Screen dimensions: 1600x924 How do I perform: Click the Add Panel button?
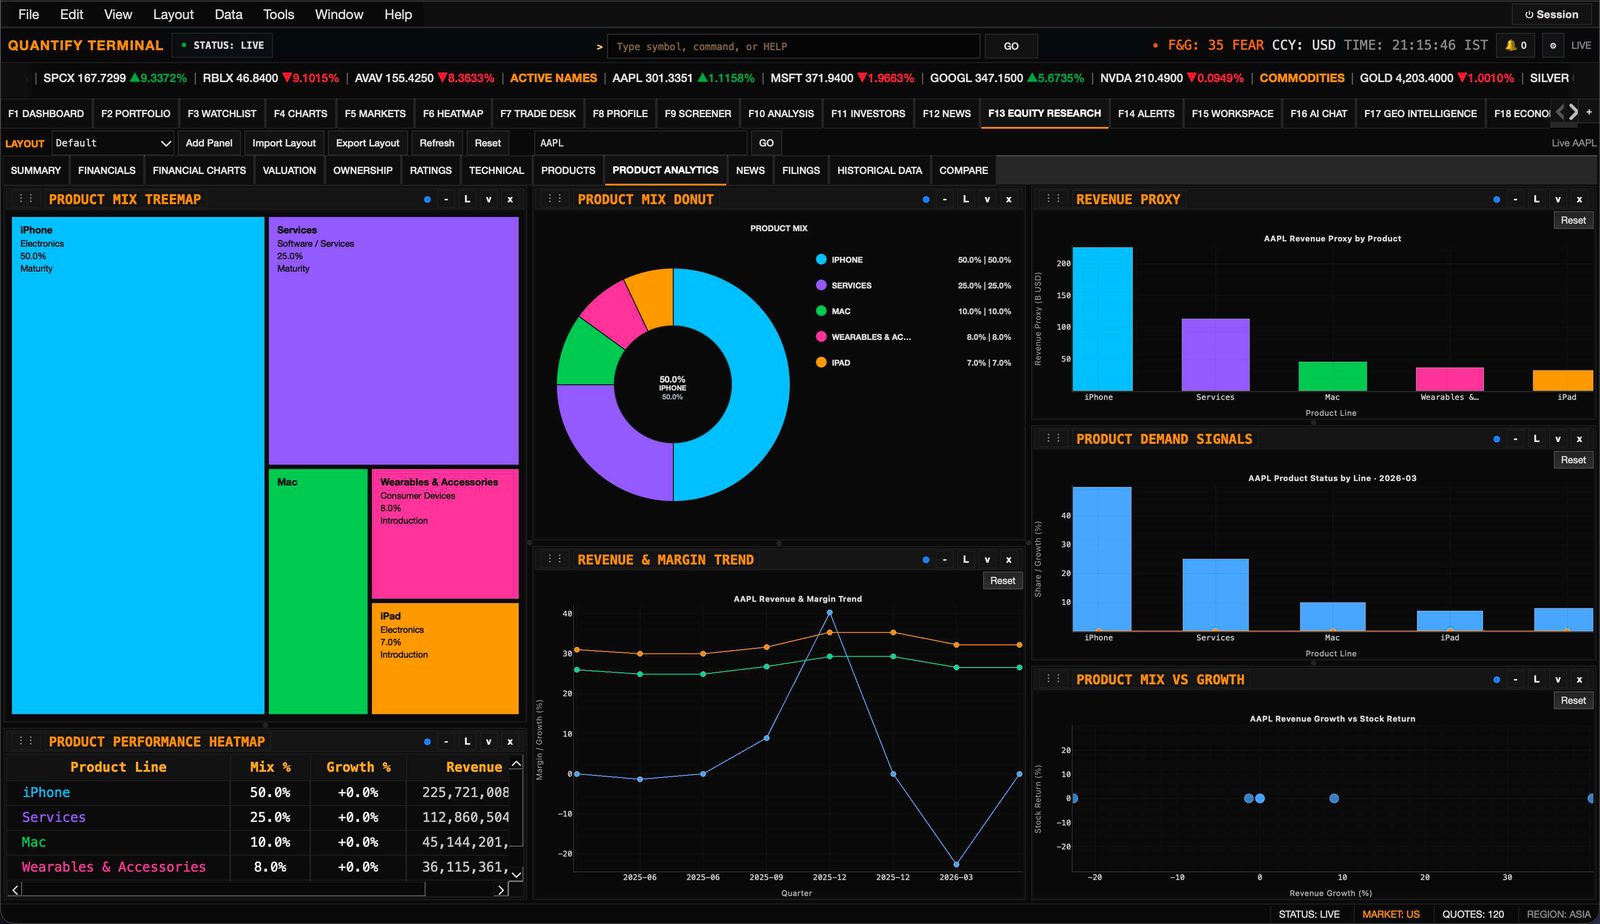click(209, 143)
